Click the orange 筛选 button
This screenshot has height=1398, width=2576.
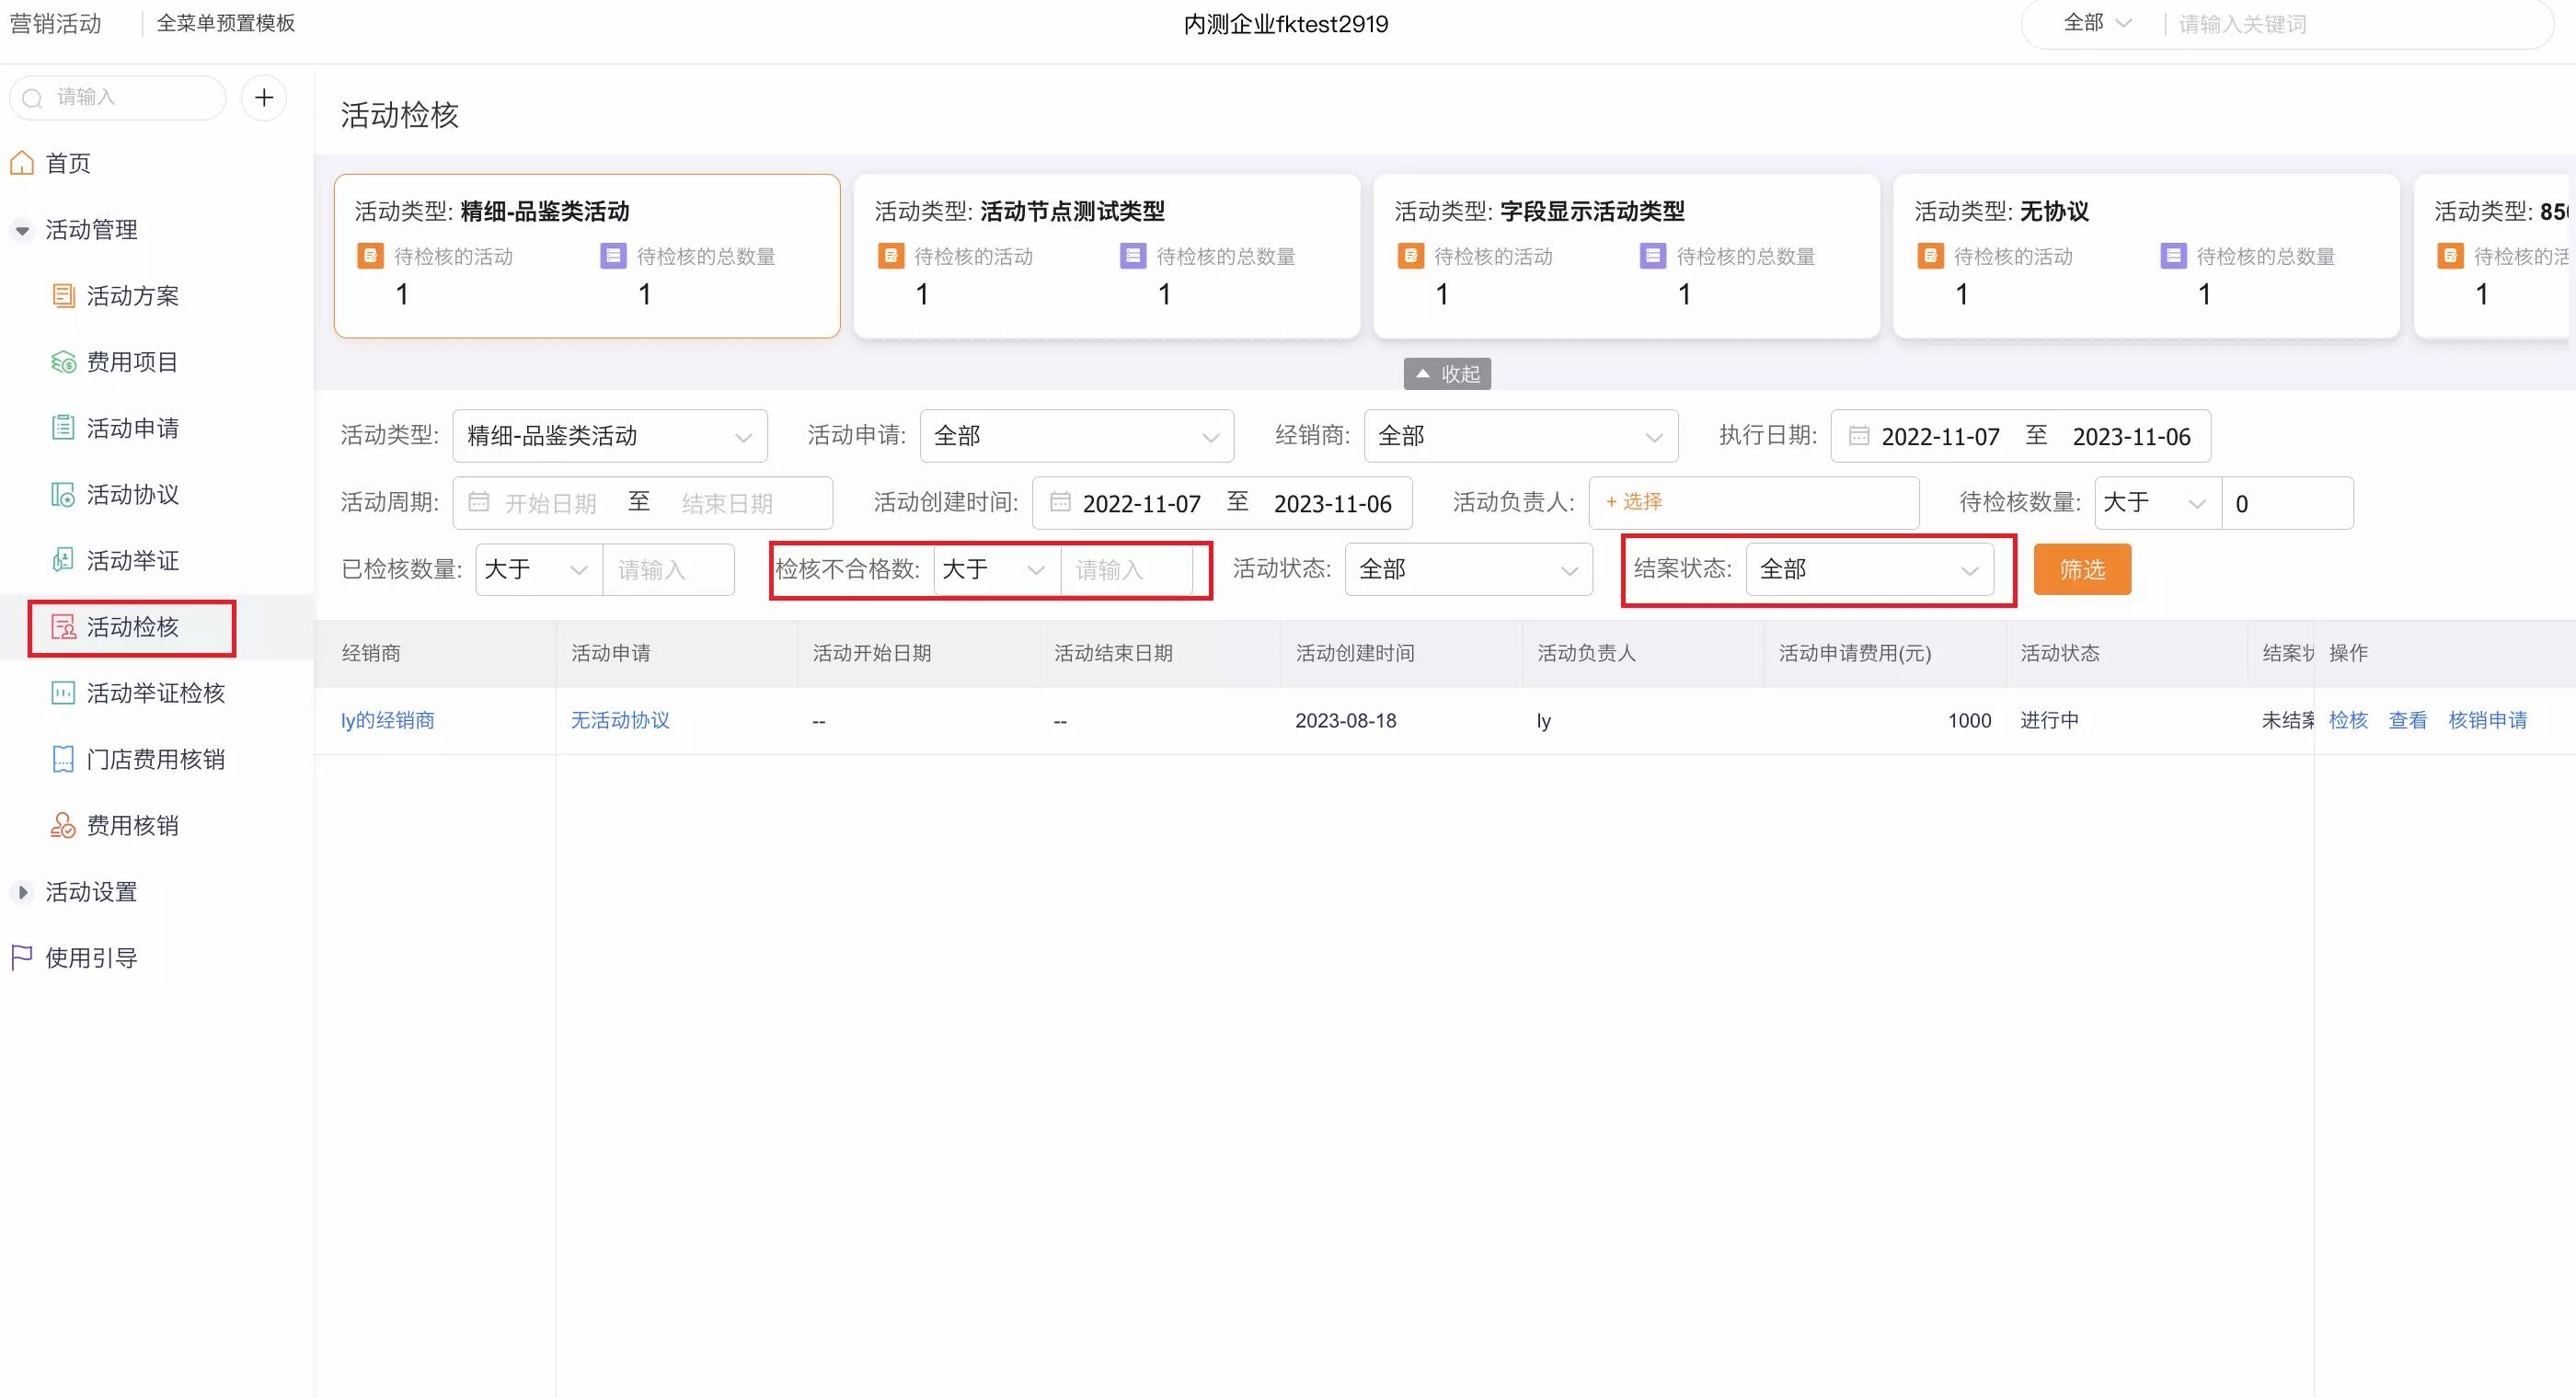coord(2081,568)
